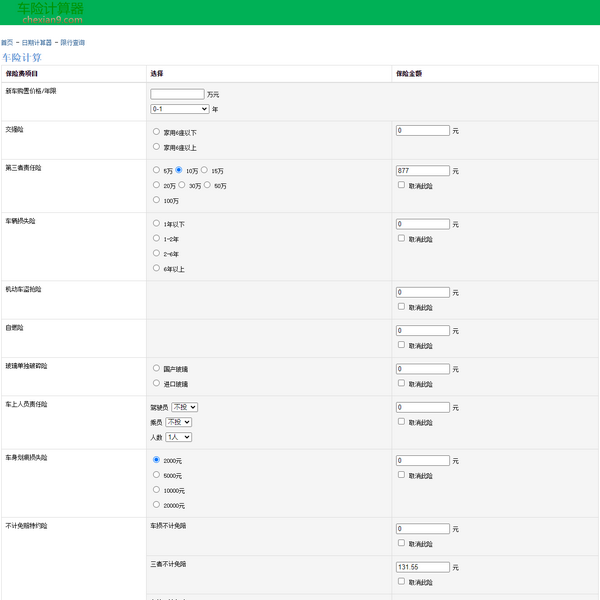
Task: Open the 限行查询 link
Action: (72, 43)
